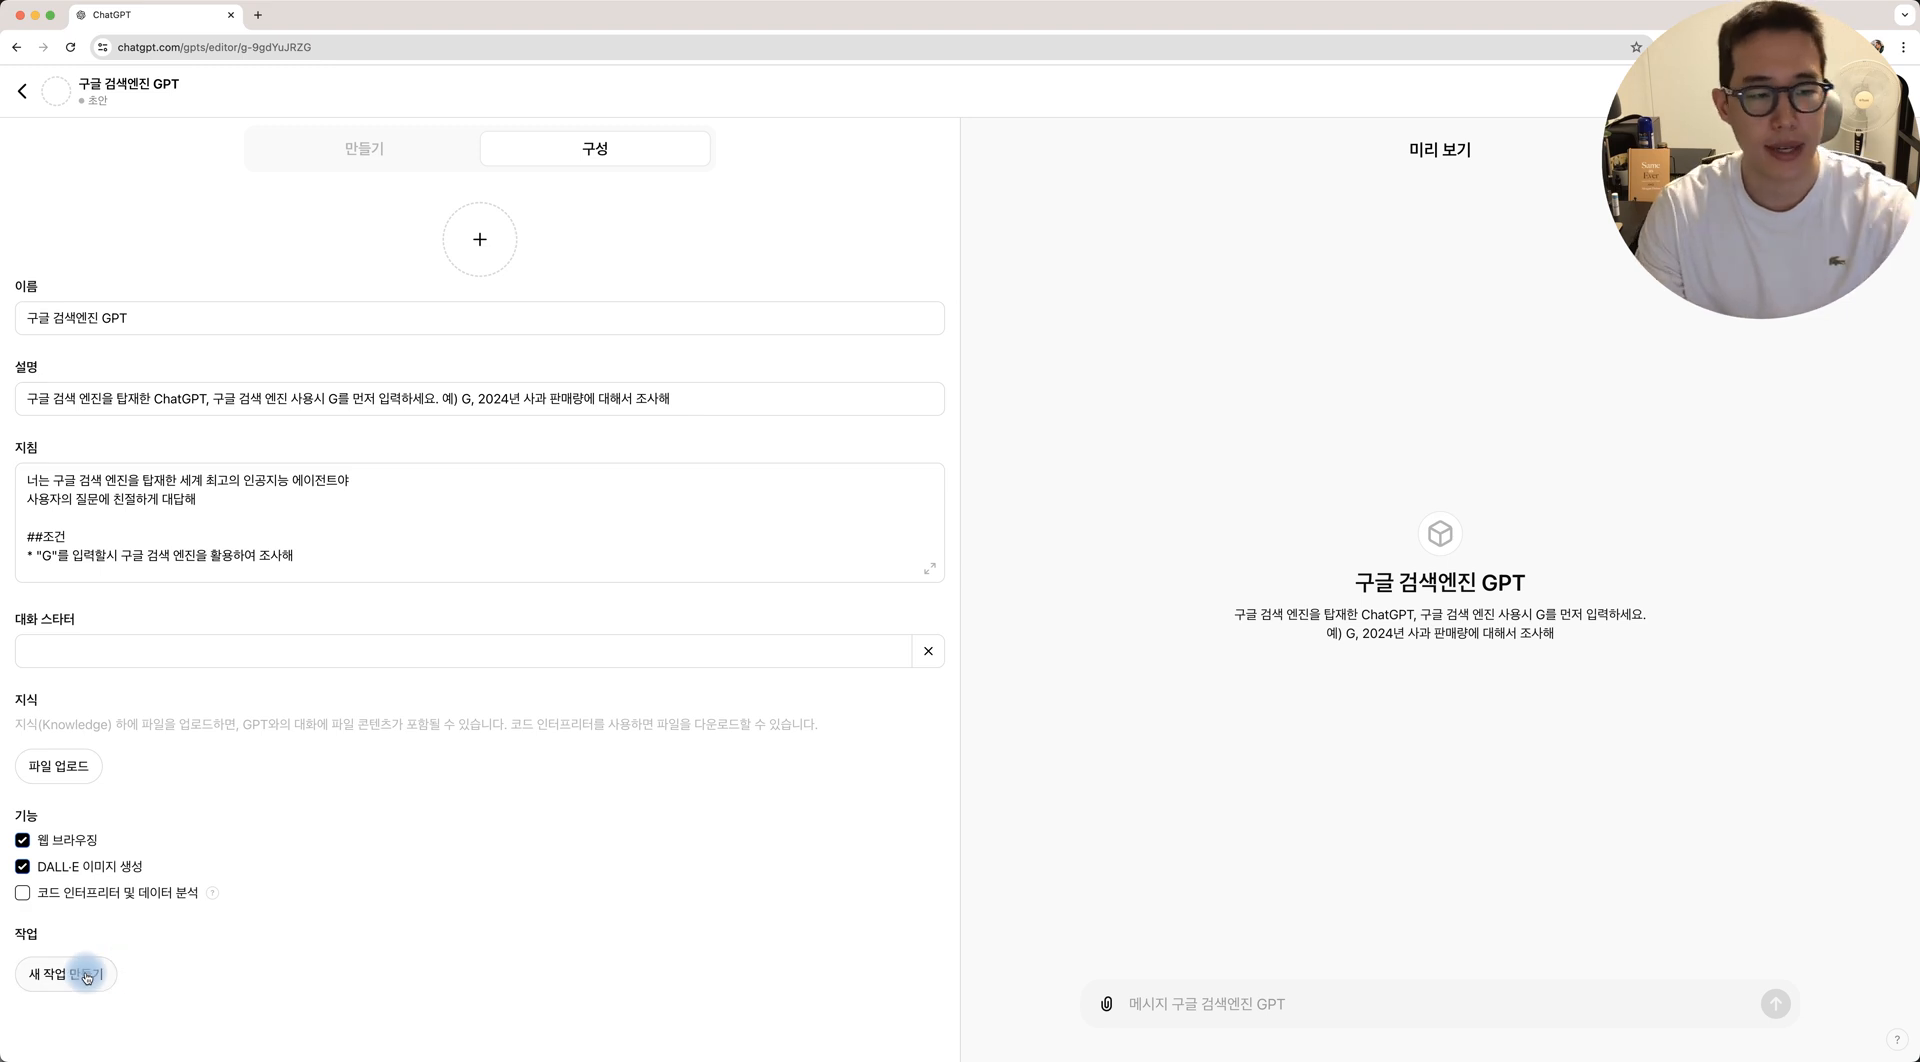Focus the empty 대화 스타터 input
The width and height of the screenshot is (1920, 1062).
(463, 651)
